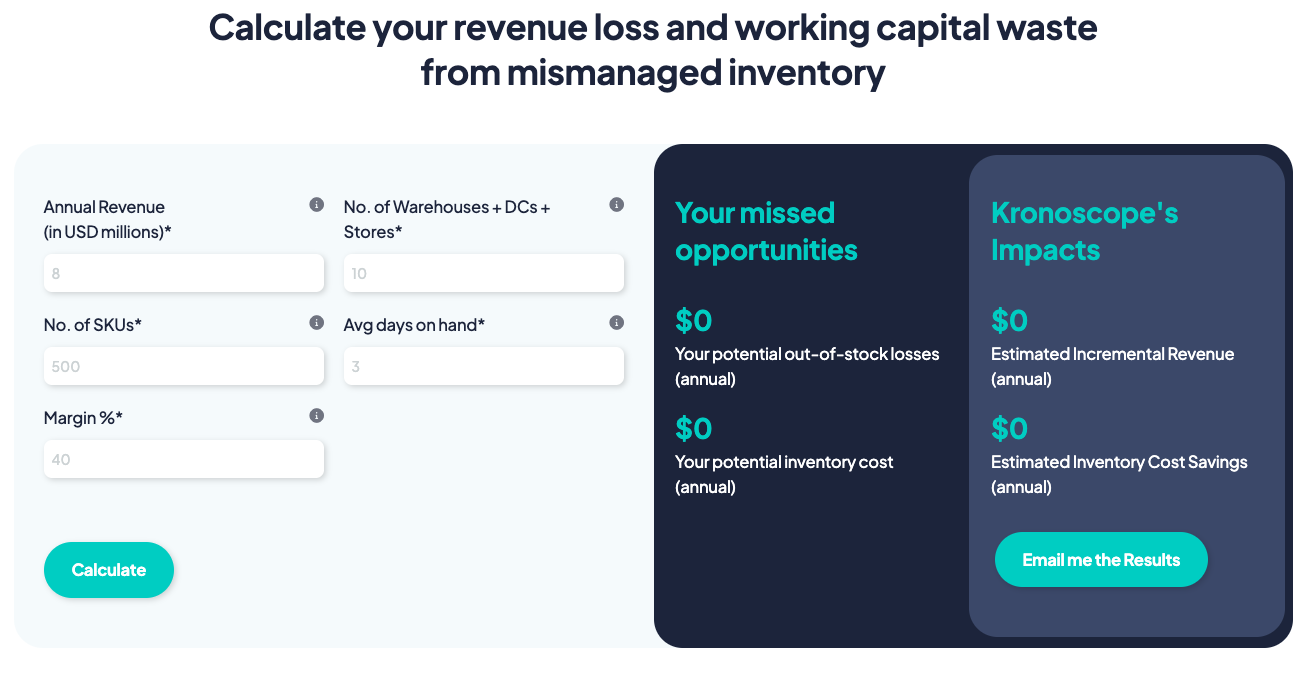Click Estimated Incremental Revenue $0 amount
This screenshot has width=1303, height=673.
coord(1010,321)
